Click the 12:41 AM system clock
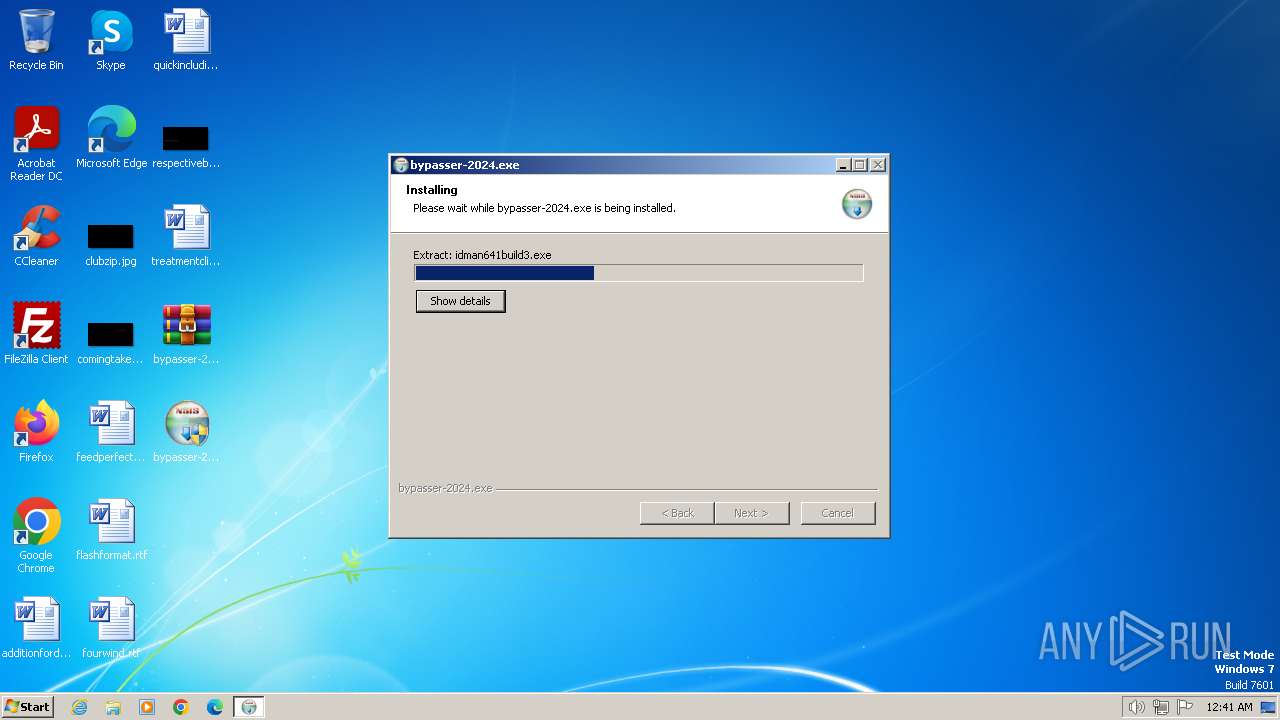Image resolution: width=1280 pixels, height=720 pixels. (x=1229, y=707)
